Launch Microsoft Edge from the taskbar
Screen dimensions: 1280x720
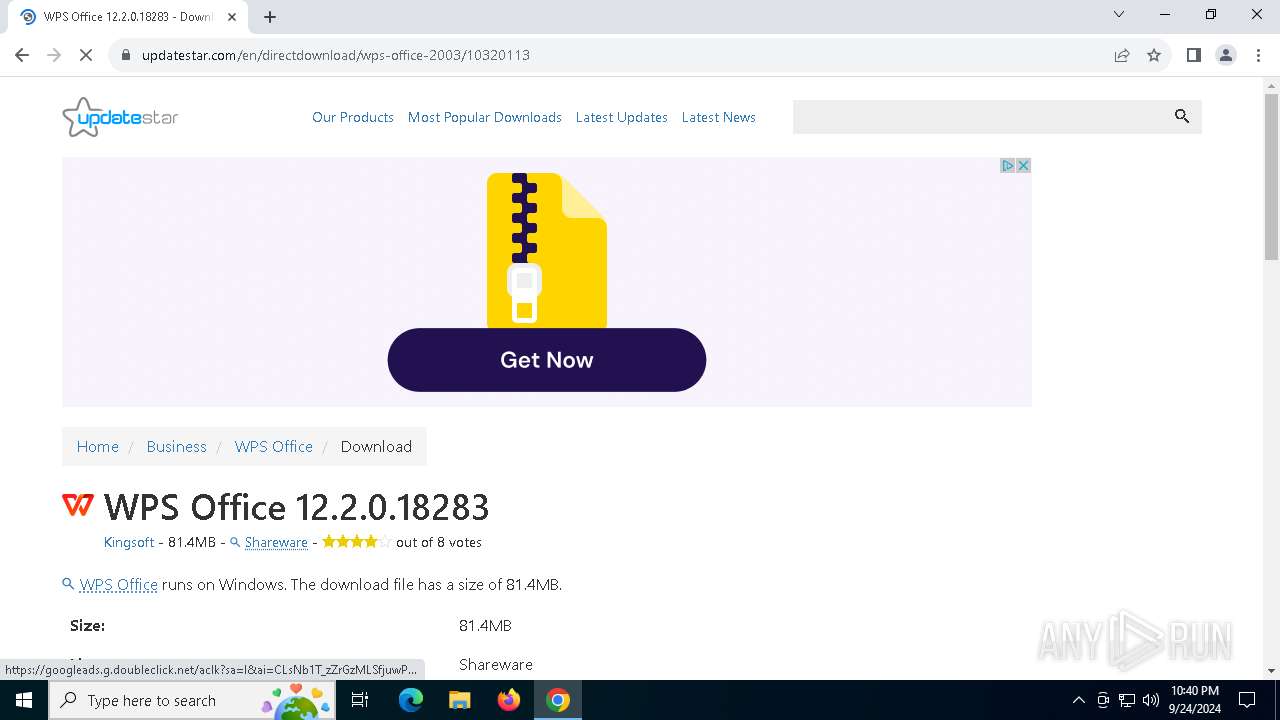411,700
